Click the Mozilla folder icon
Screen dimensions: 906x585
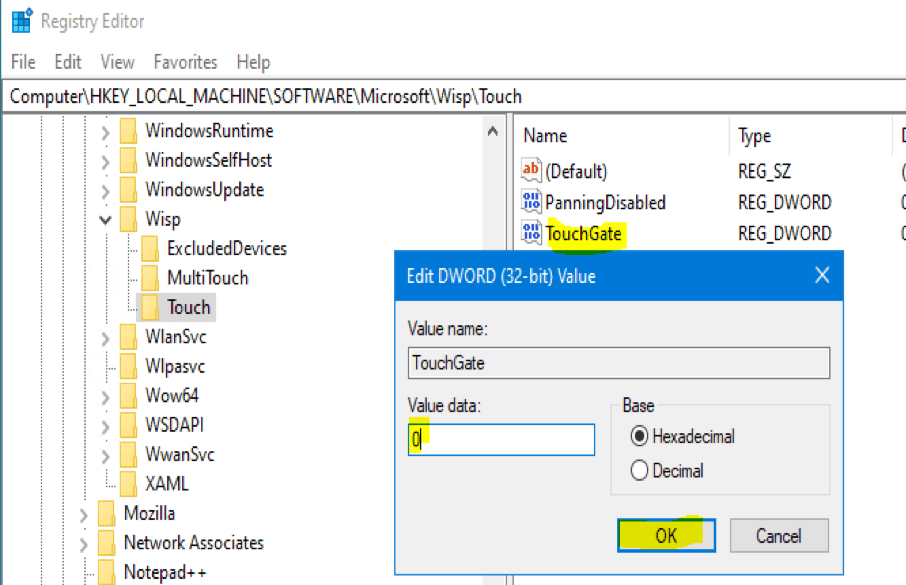pyautogui.click(x=107, y=514)
